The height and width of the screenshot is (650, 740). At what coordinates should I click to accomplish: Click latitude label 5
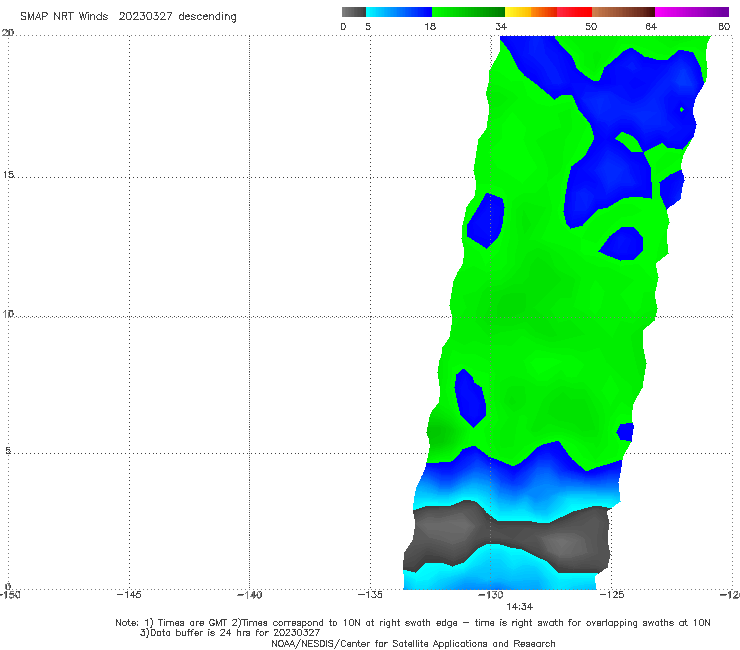pos(8,450)
